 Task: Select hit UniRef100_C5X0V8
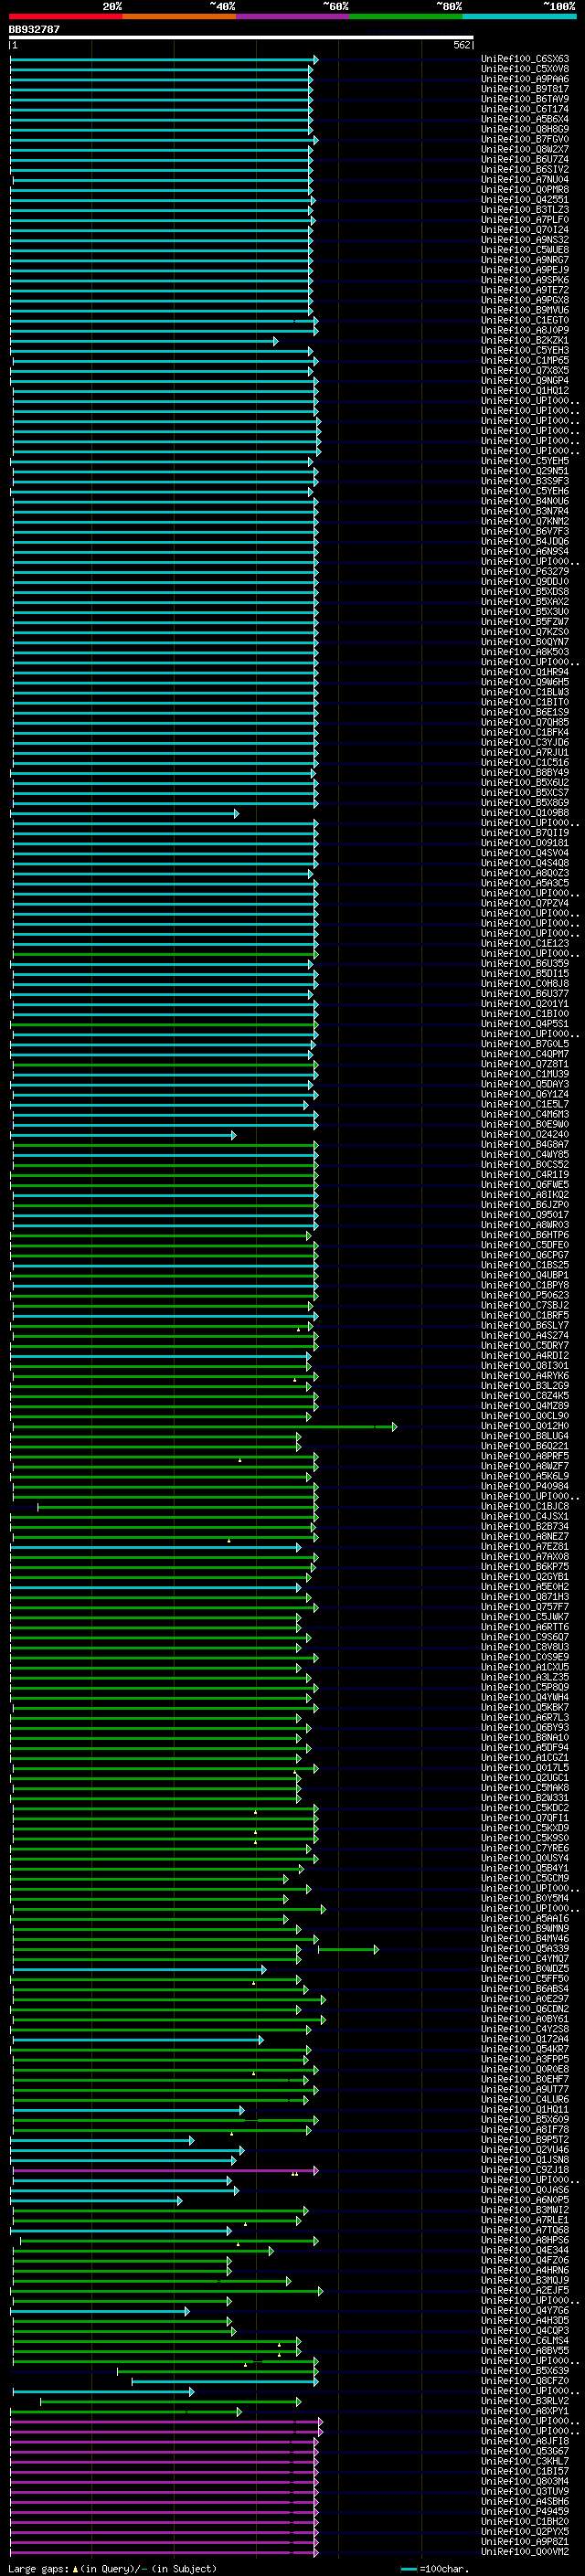click(x=525, y=69)
